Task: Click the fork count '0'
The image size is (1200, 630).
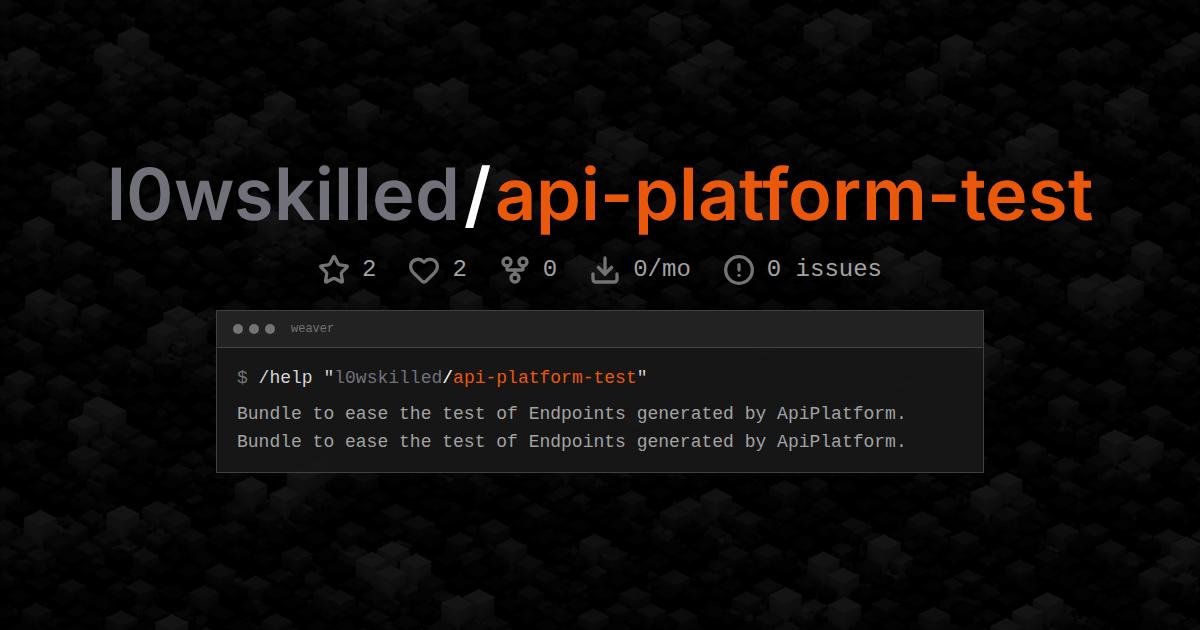Action: pos(550,269)
